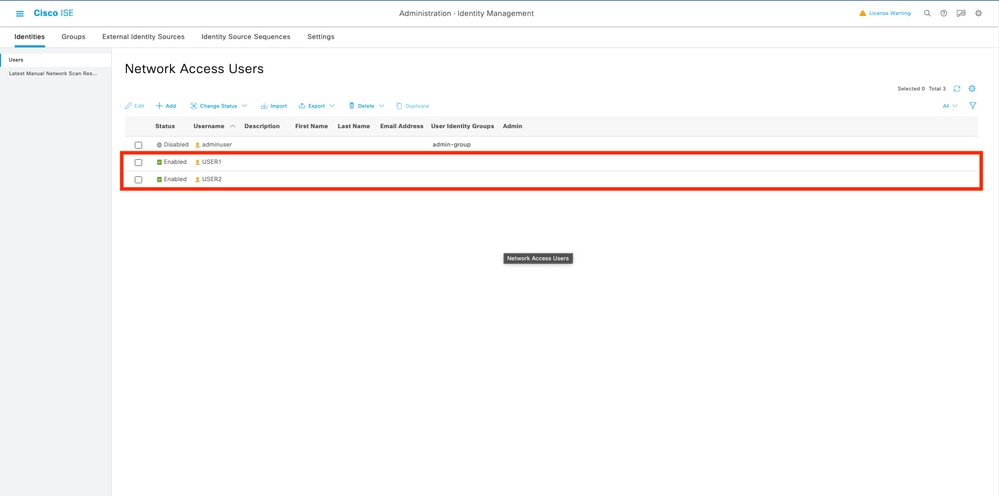
Task: Toggle the Username sort arrow
Action: click(x=233, y=126)
